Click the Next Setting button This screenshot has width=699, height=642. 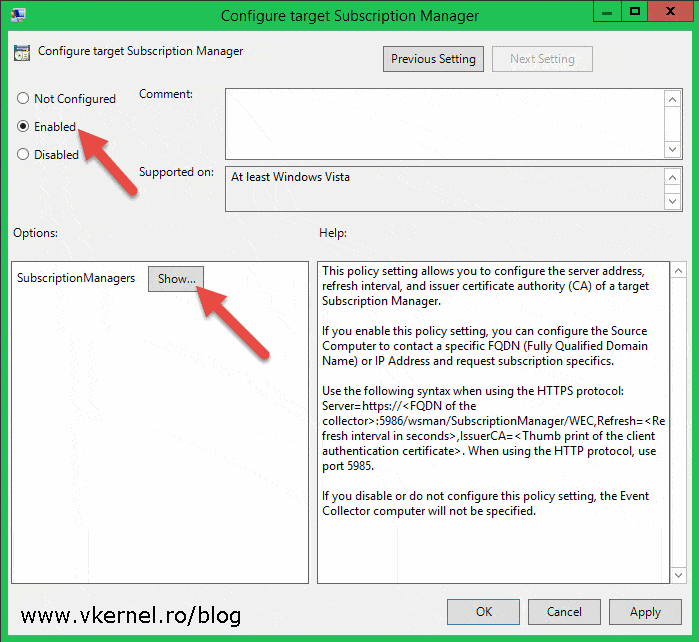(542, 59)
